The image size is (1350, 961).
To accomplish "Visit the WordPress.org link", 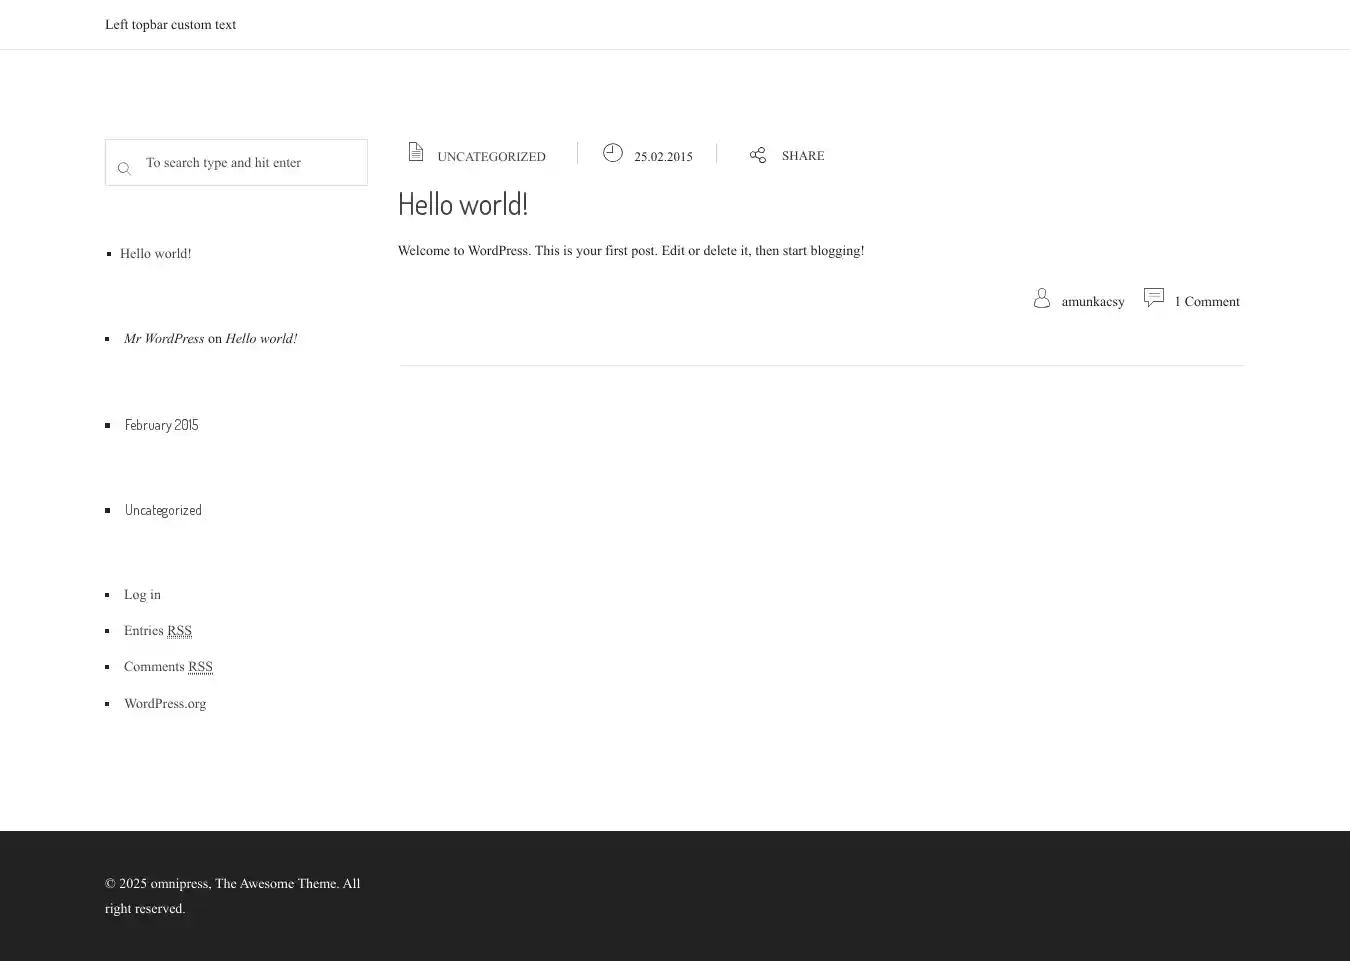I will click(165, 704).
